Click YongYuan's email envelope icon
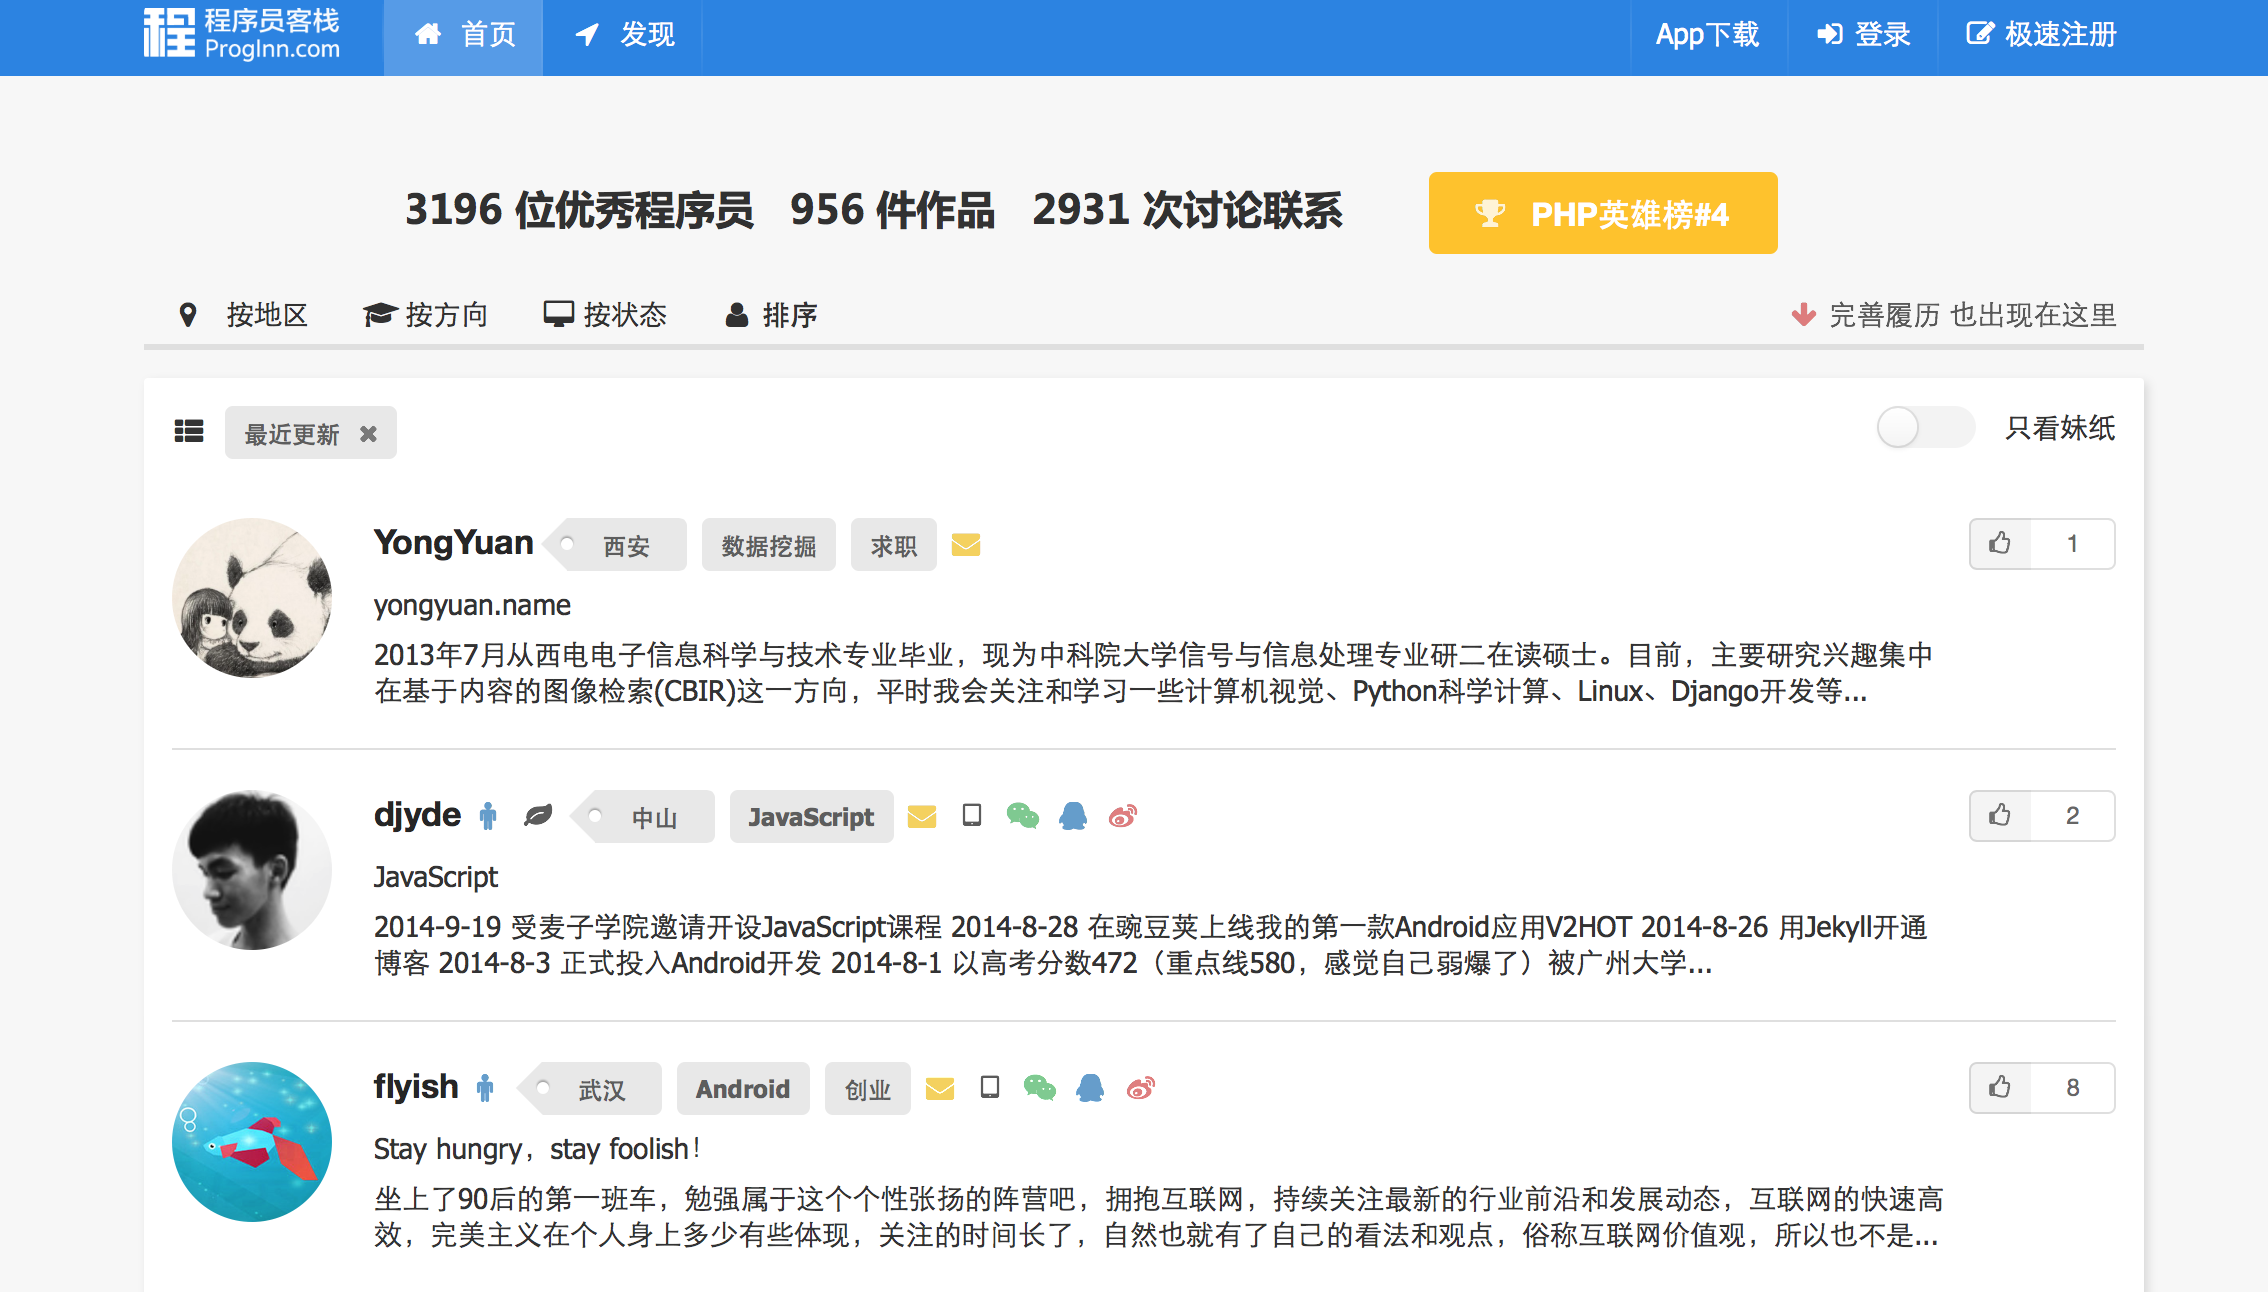 tap(966, 545)
